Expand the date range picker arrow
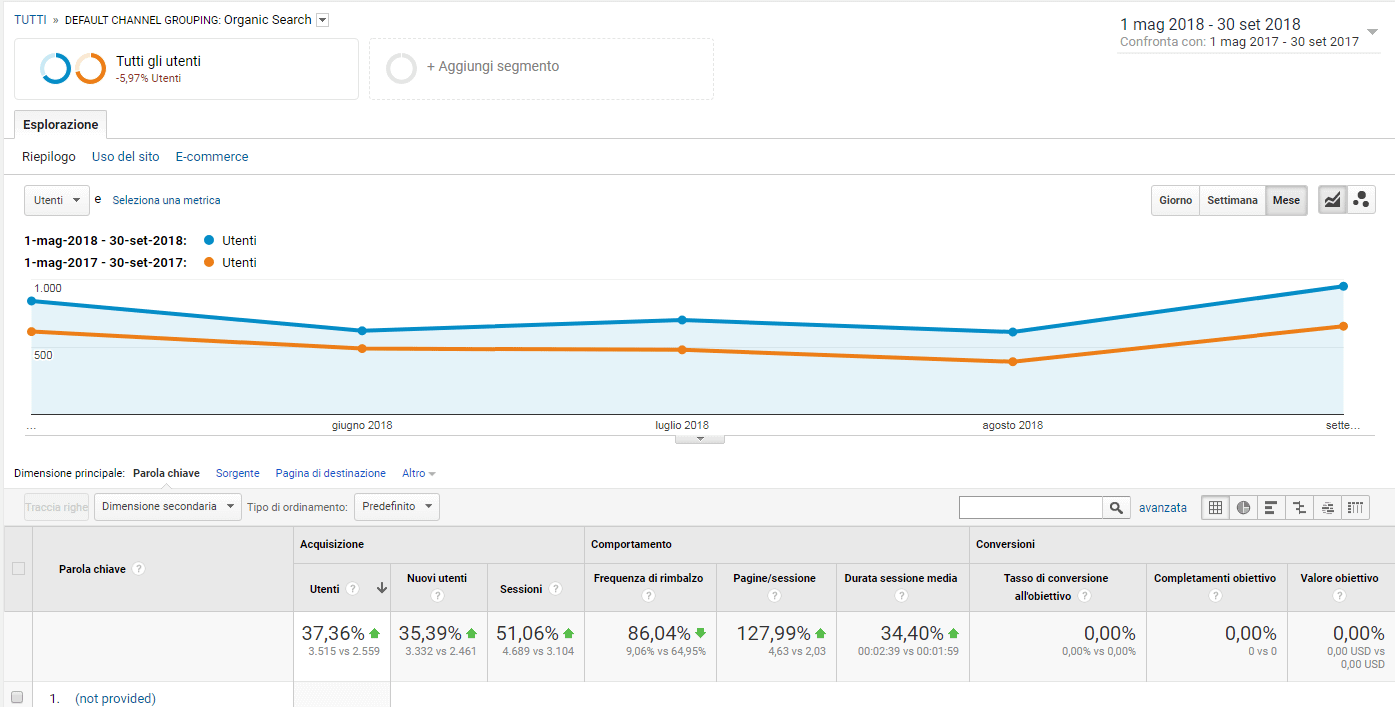The image size is (1395, 707). point(1372,31)
